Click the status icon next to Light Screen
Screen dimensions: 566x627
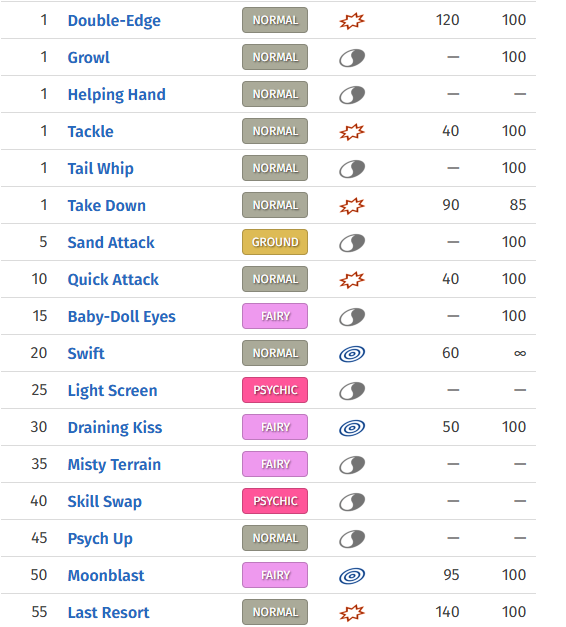pos(352,391)
